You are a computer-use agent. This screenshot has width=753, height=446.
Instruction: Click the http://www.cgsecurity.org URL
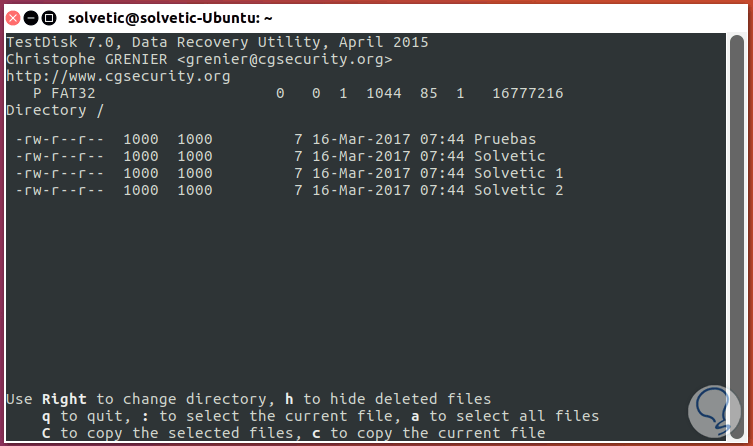118,76
